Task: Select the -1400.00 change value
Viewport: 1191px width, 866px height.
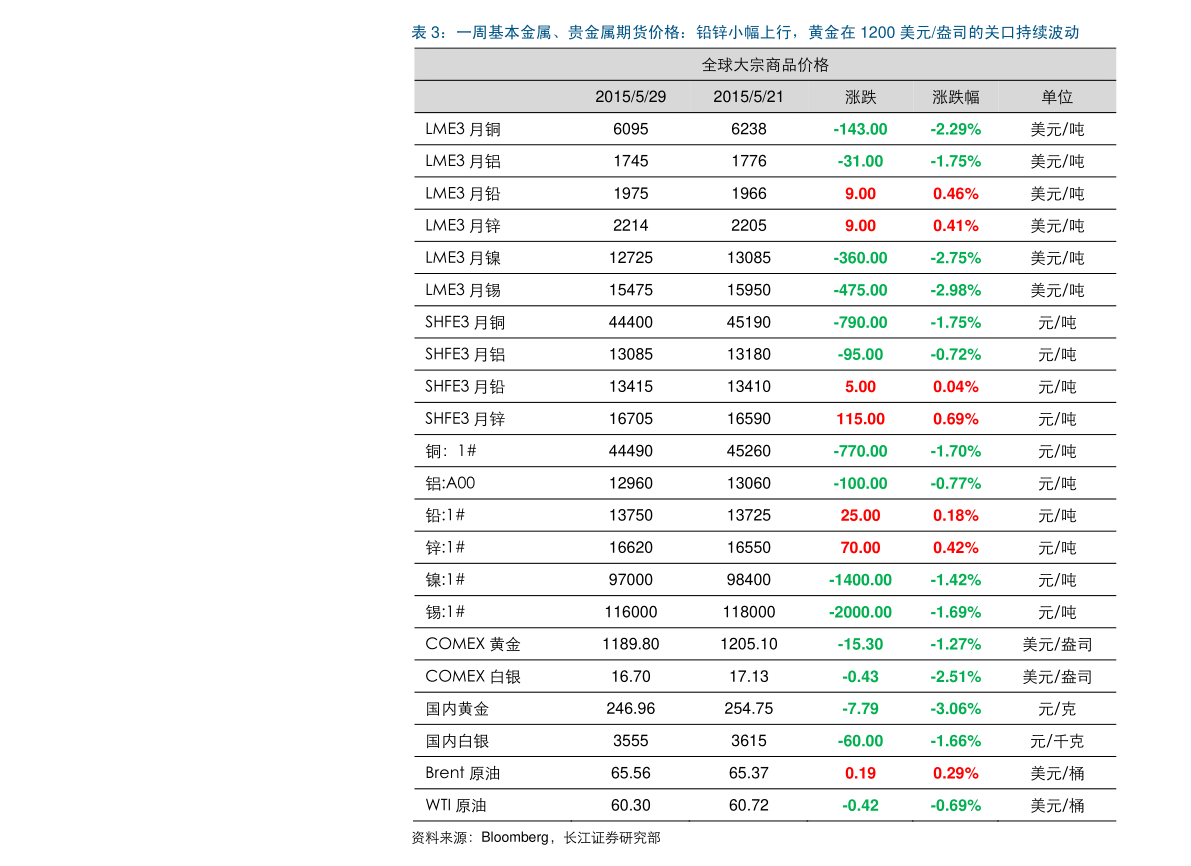Action: click(x=860, y=580)
